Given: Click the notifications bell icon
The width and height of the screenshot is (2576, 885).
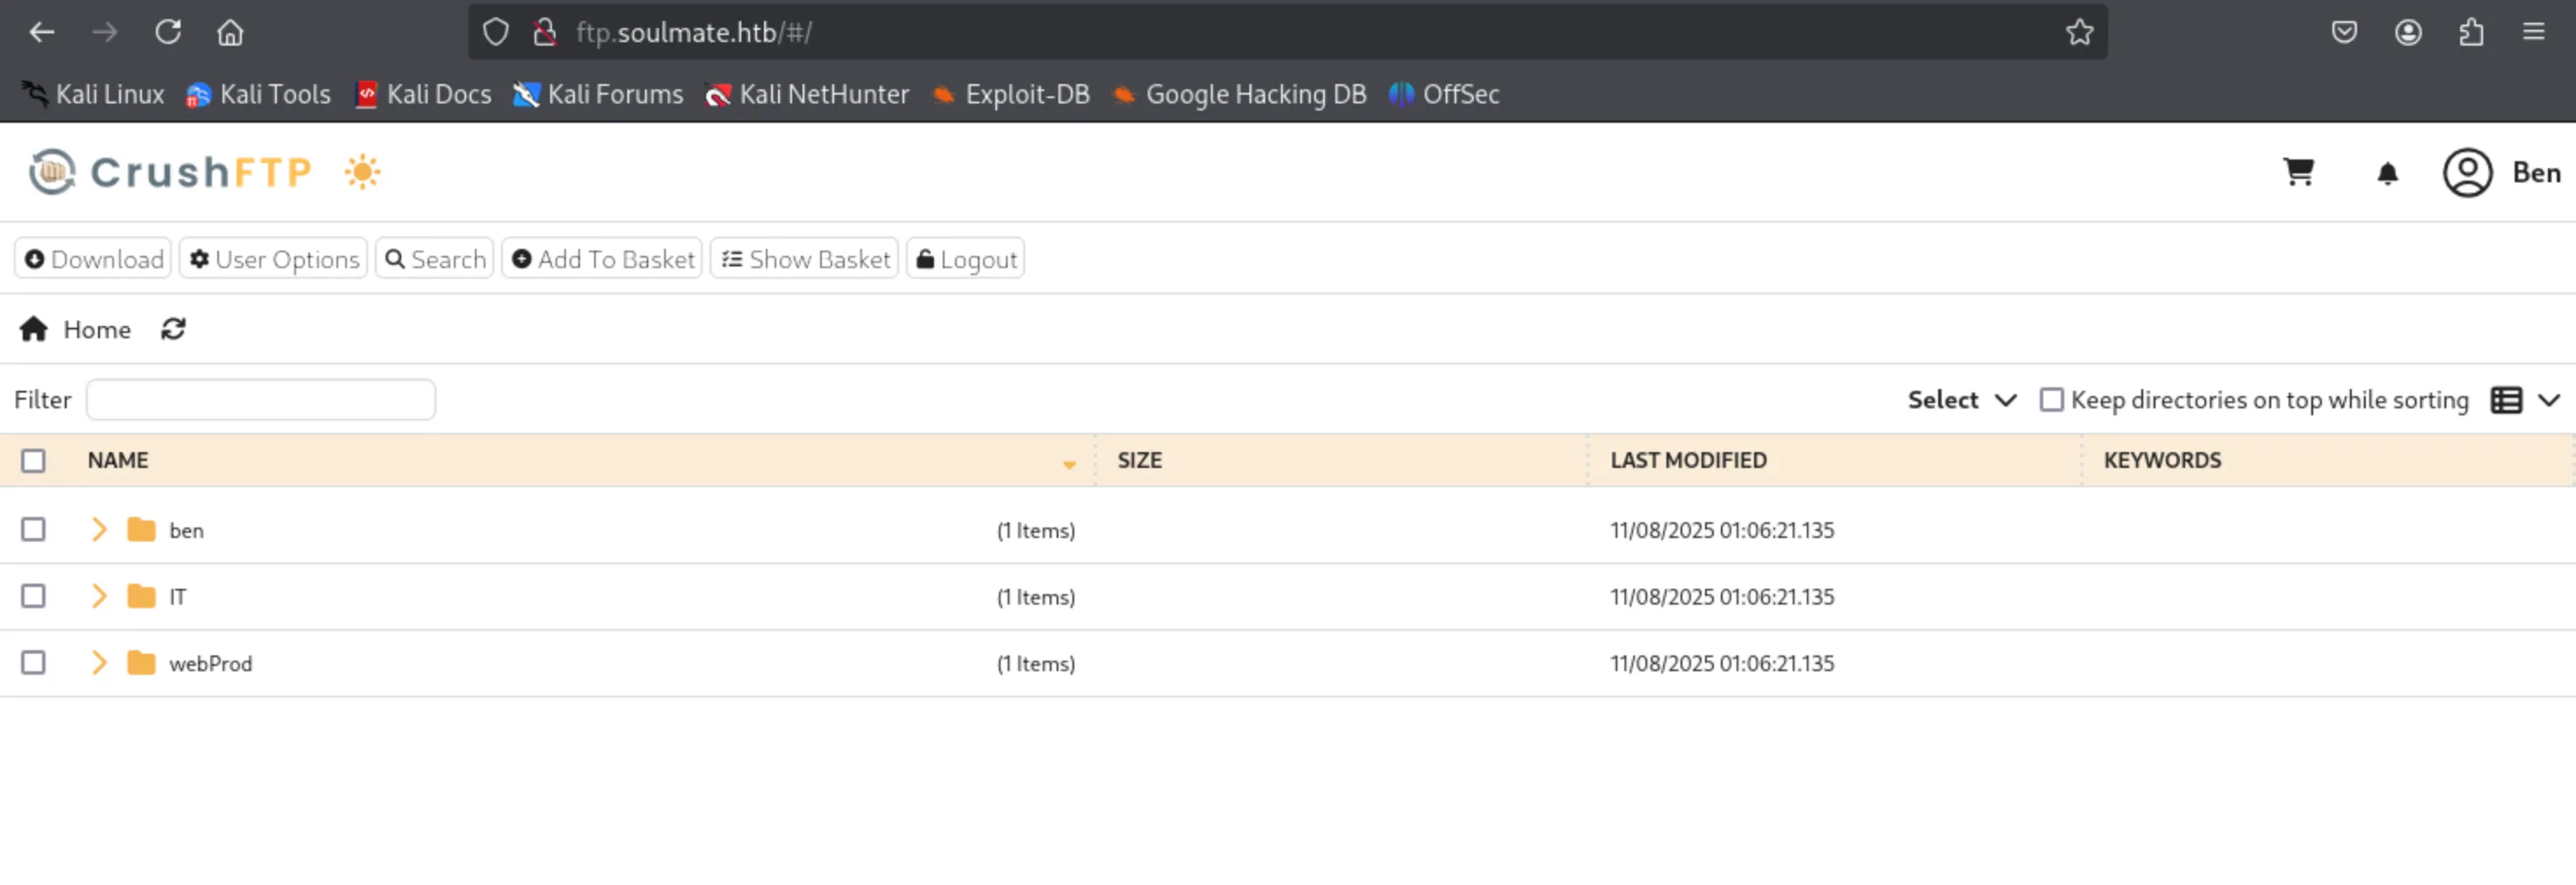Looking at the screenshot, I should (2387, 173).
